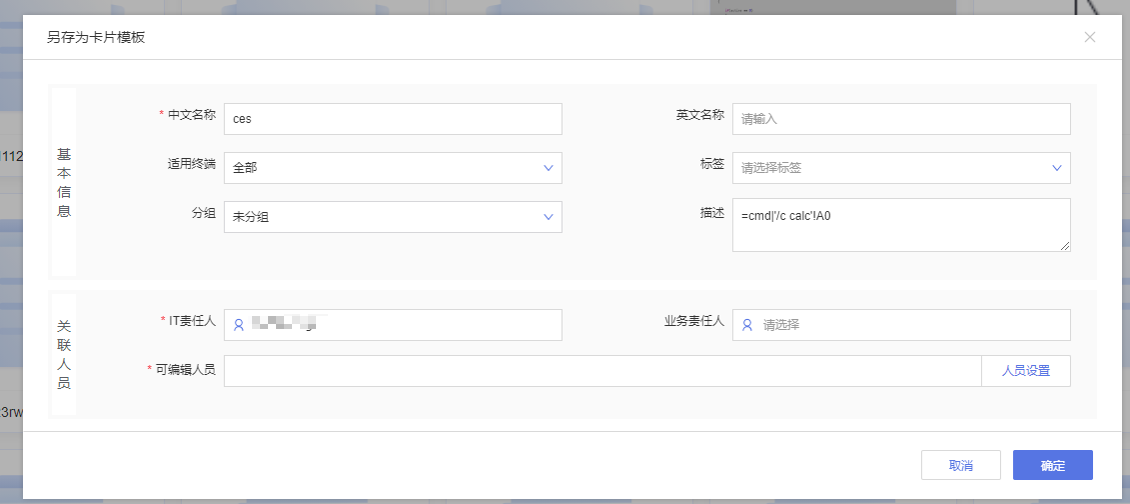This screenshot has height=504, width=1130.
Task: Click the 全部 value in 适用终端 select
Action: [x=245, y=168]
